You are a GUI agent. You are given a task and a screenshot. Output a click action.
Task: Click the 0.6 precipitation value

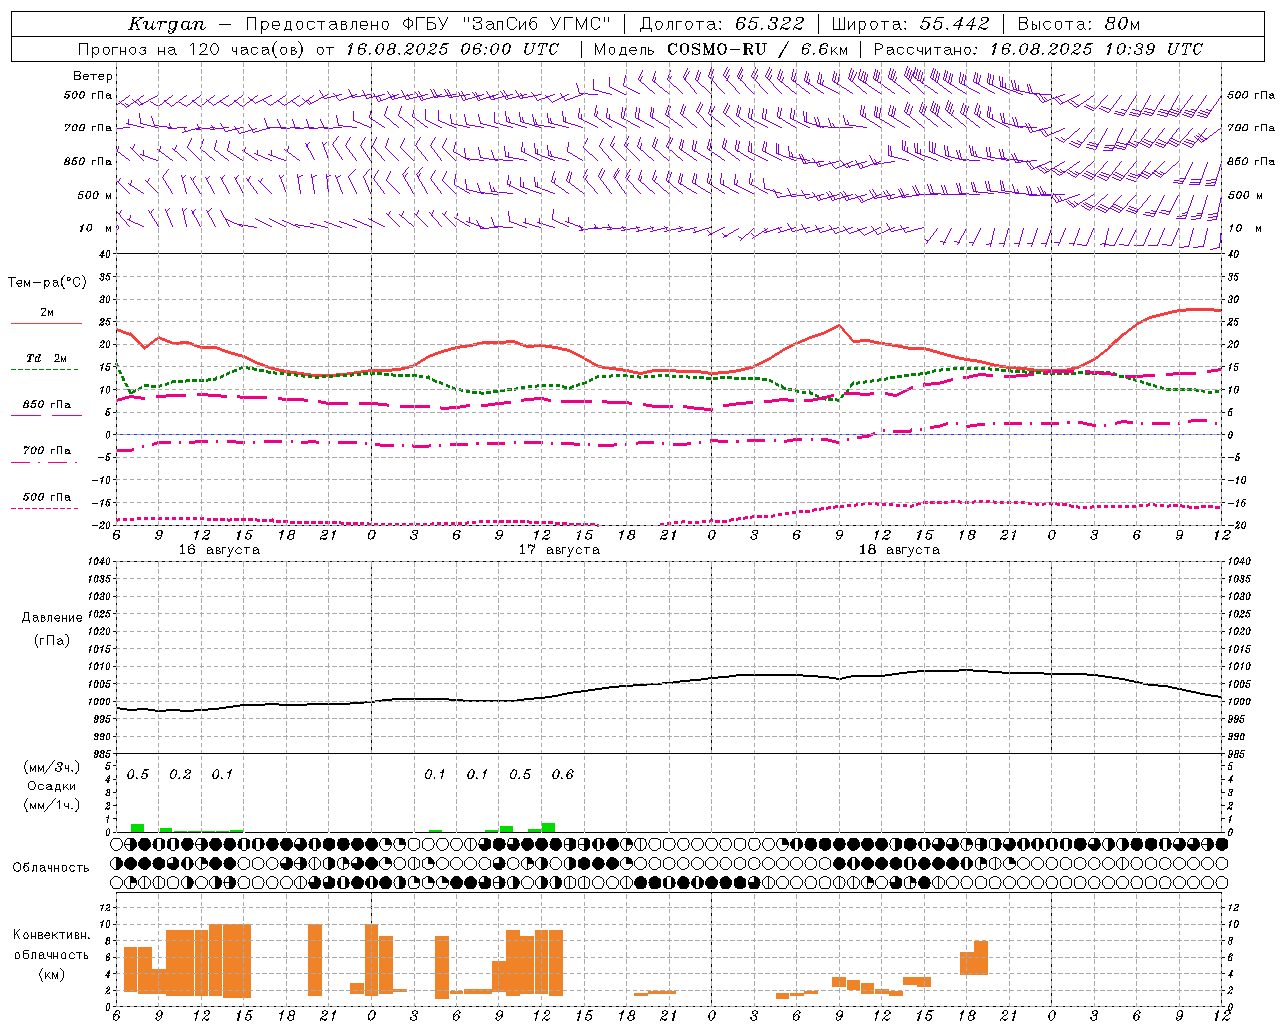[x=563, y=775]
